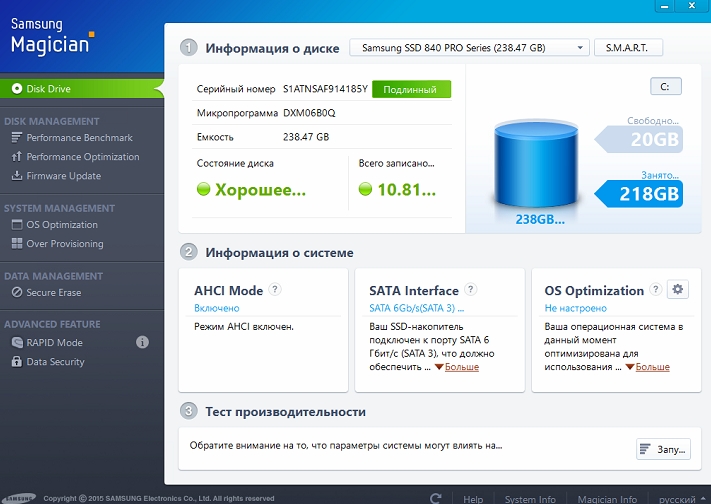Click the RAPID Mode info icon
This screenshot has width=711, height=504.
tap(142, 342)
